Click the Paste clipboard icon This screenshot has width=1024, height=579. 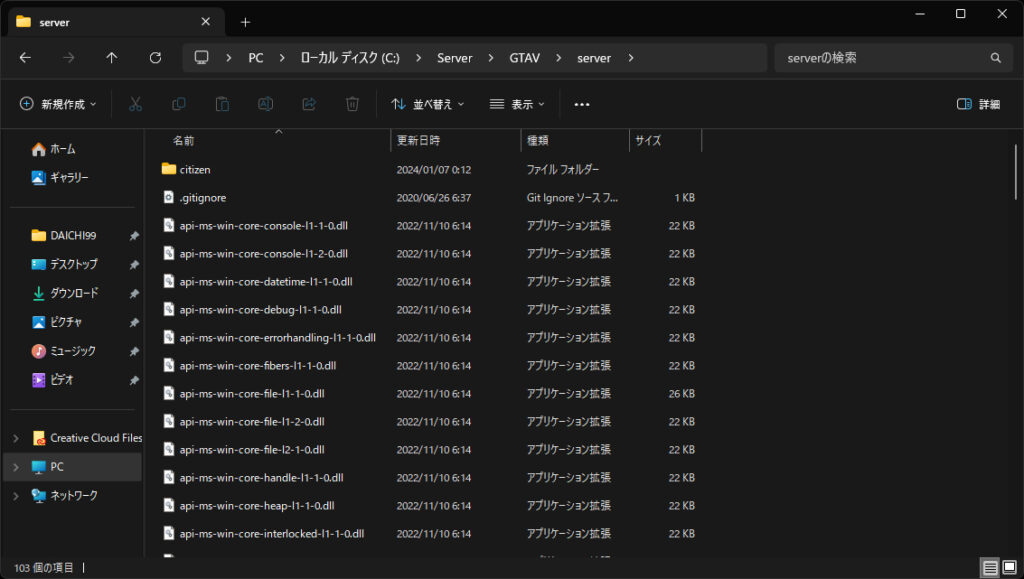point(222,104)
